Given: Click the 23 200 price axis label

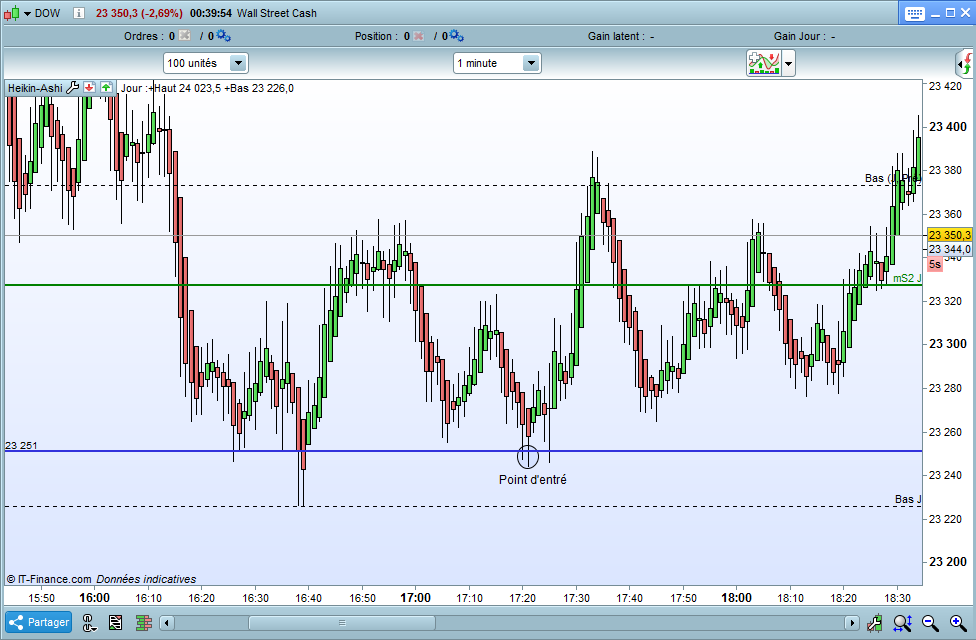Looking at the screenshot, I should point(948,562).
